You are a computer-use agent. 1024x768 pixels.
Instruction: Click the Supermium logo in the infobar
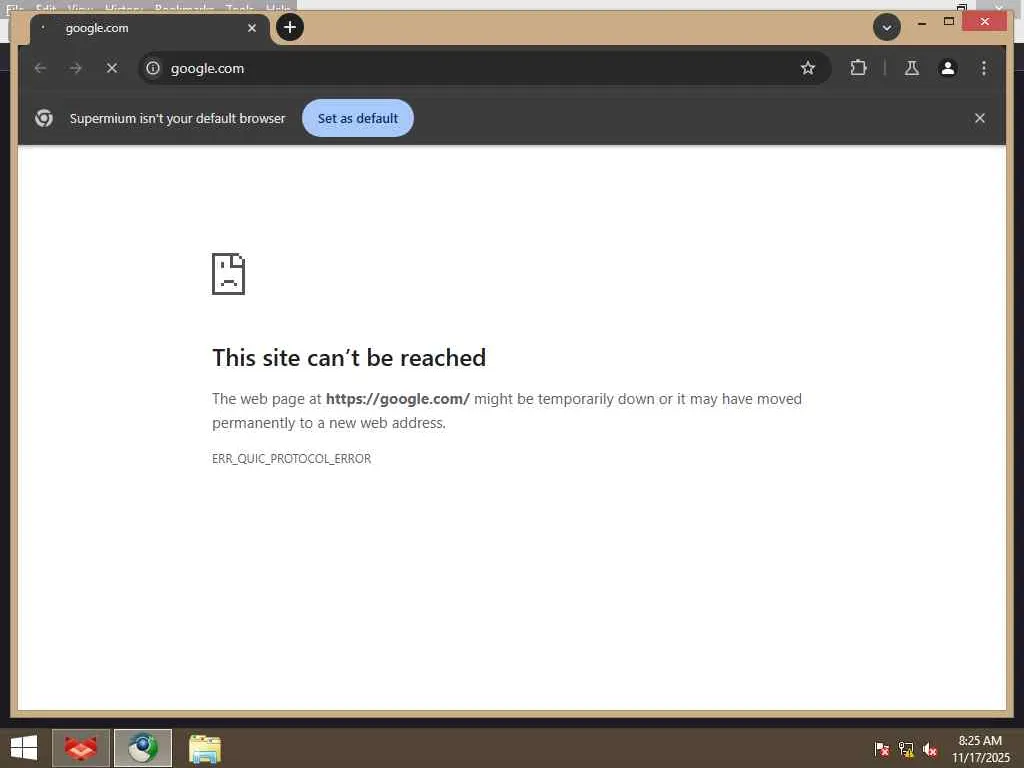(x=44, y=118)
